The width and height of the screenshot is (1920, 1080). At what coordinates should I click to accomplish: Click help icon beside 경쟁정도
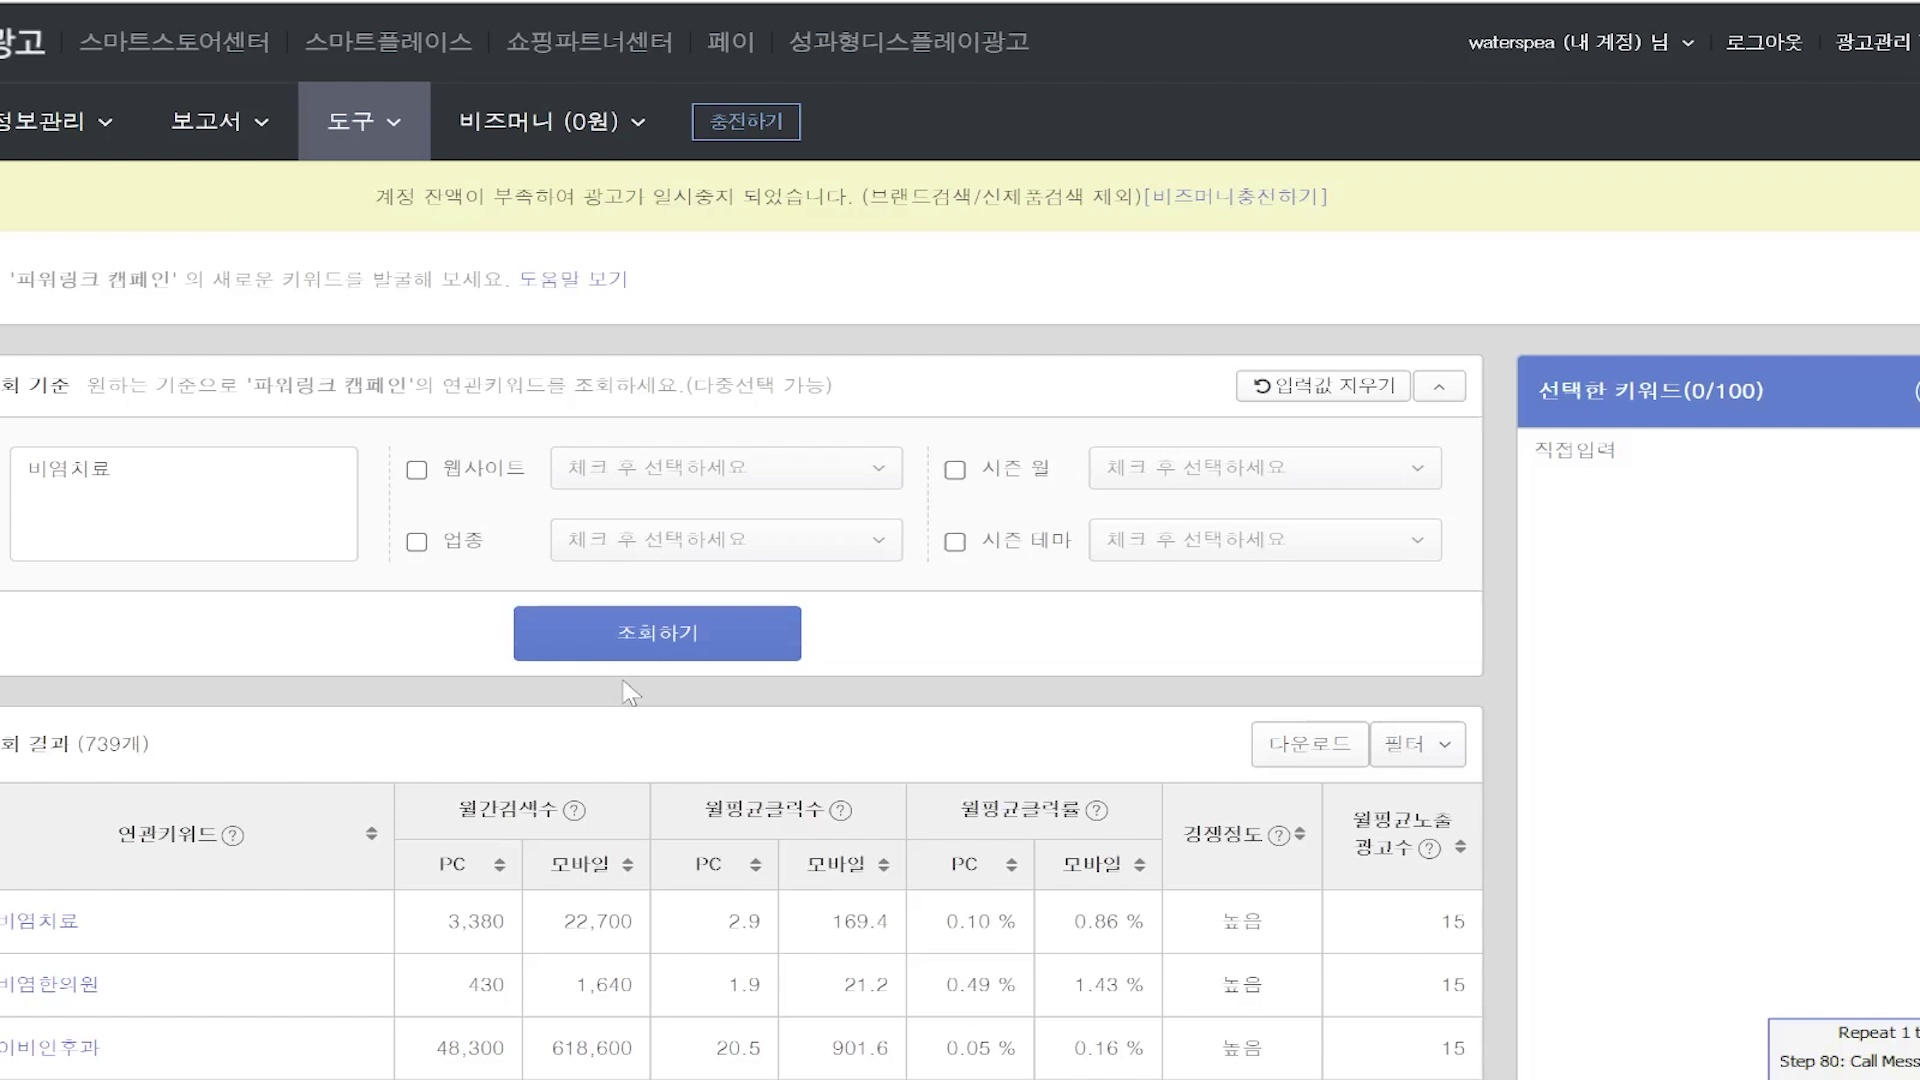click(x=1278, y=836)
